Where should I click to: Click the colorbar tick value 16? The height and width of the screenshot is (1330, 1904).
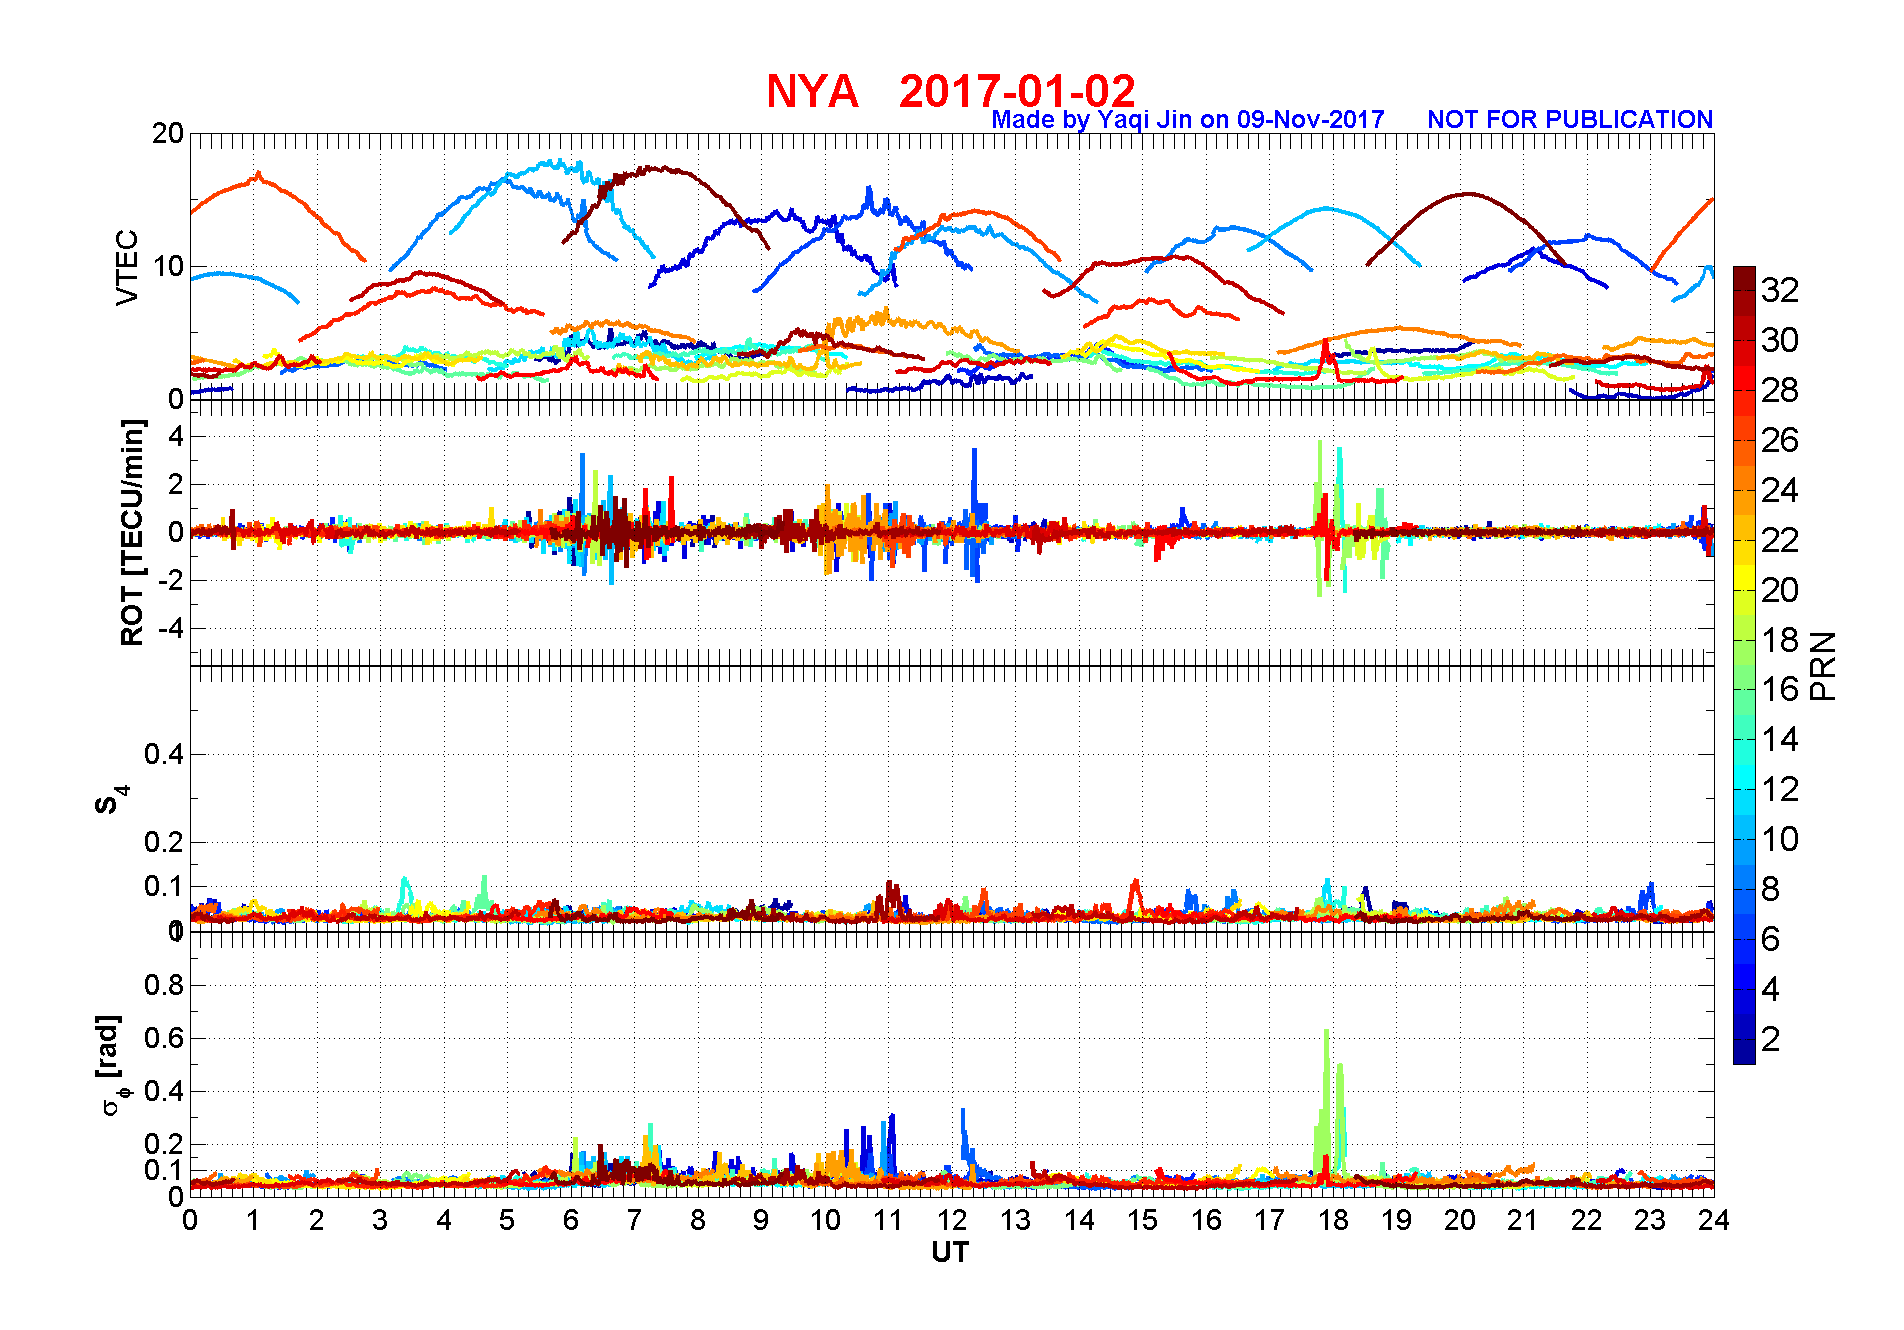(x=1780, y=689)
